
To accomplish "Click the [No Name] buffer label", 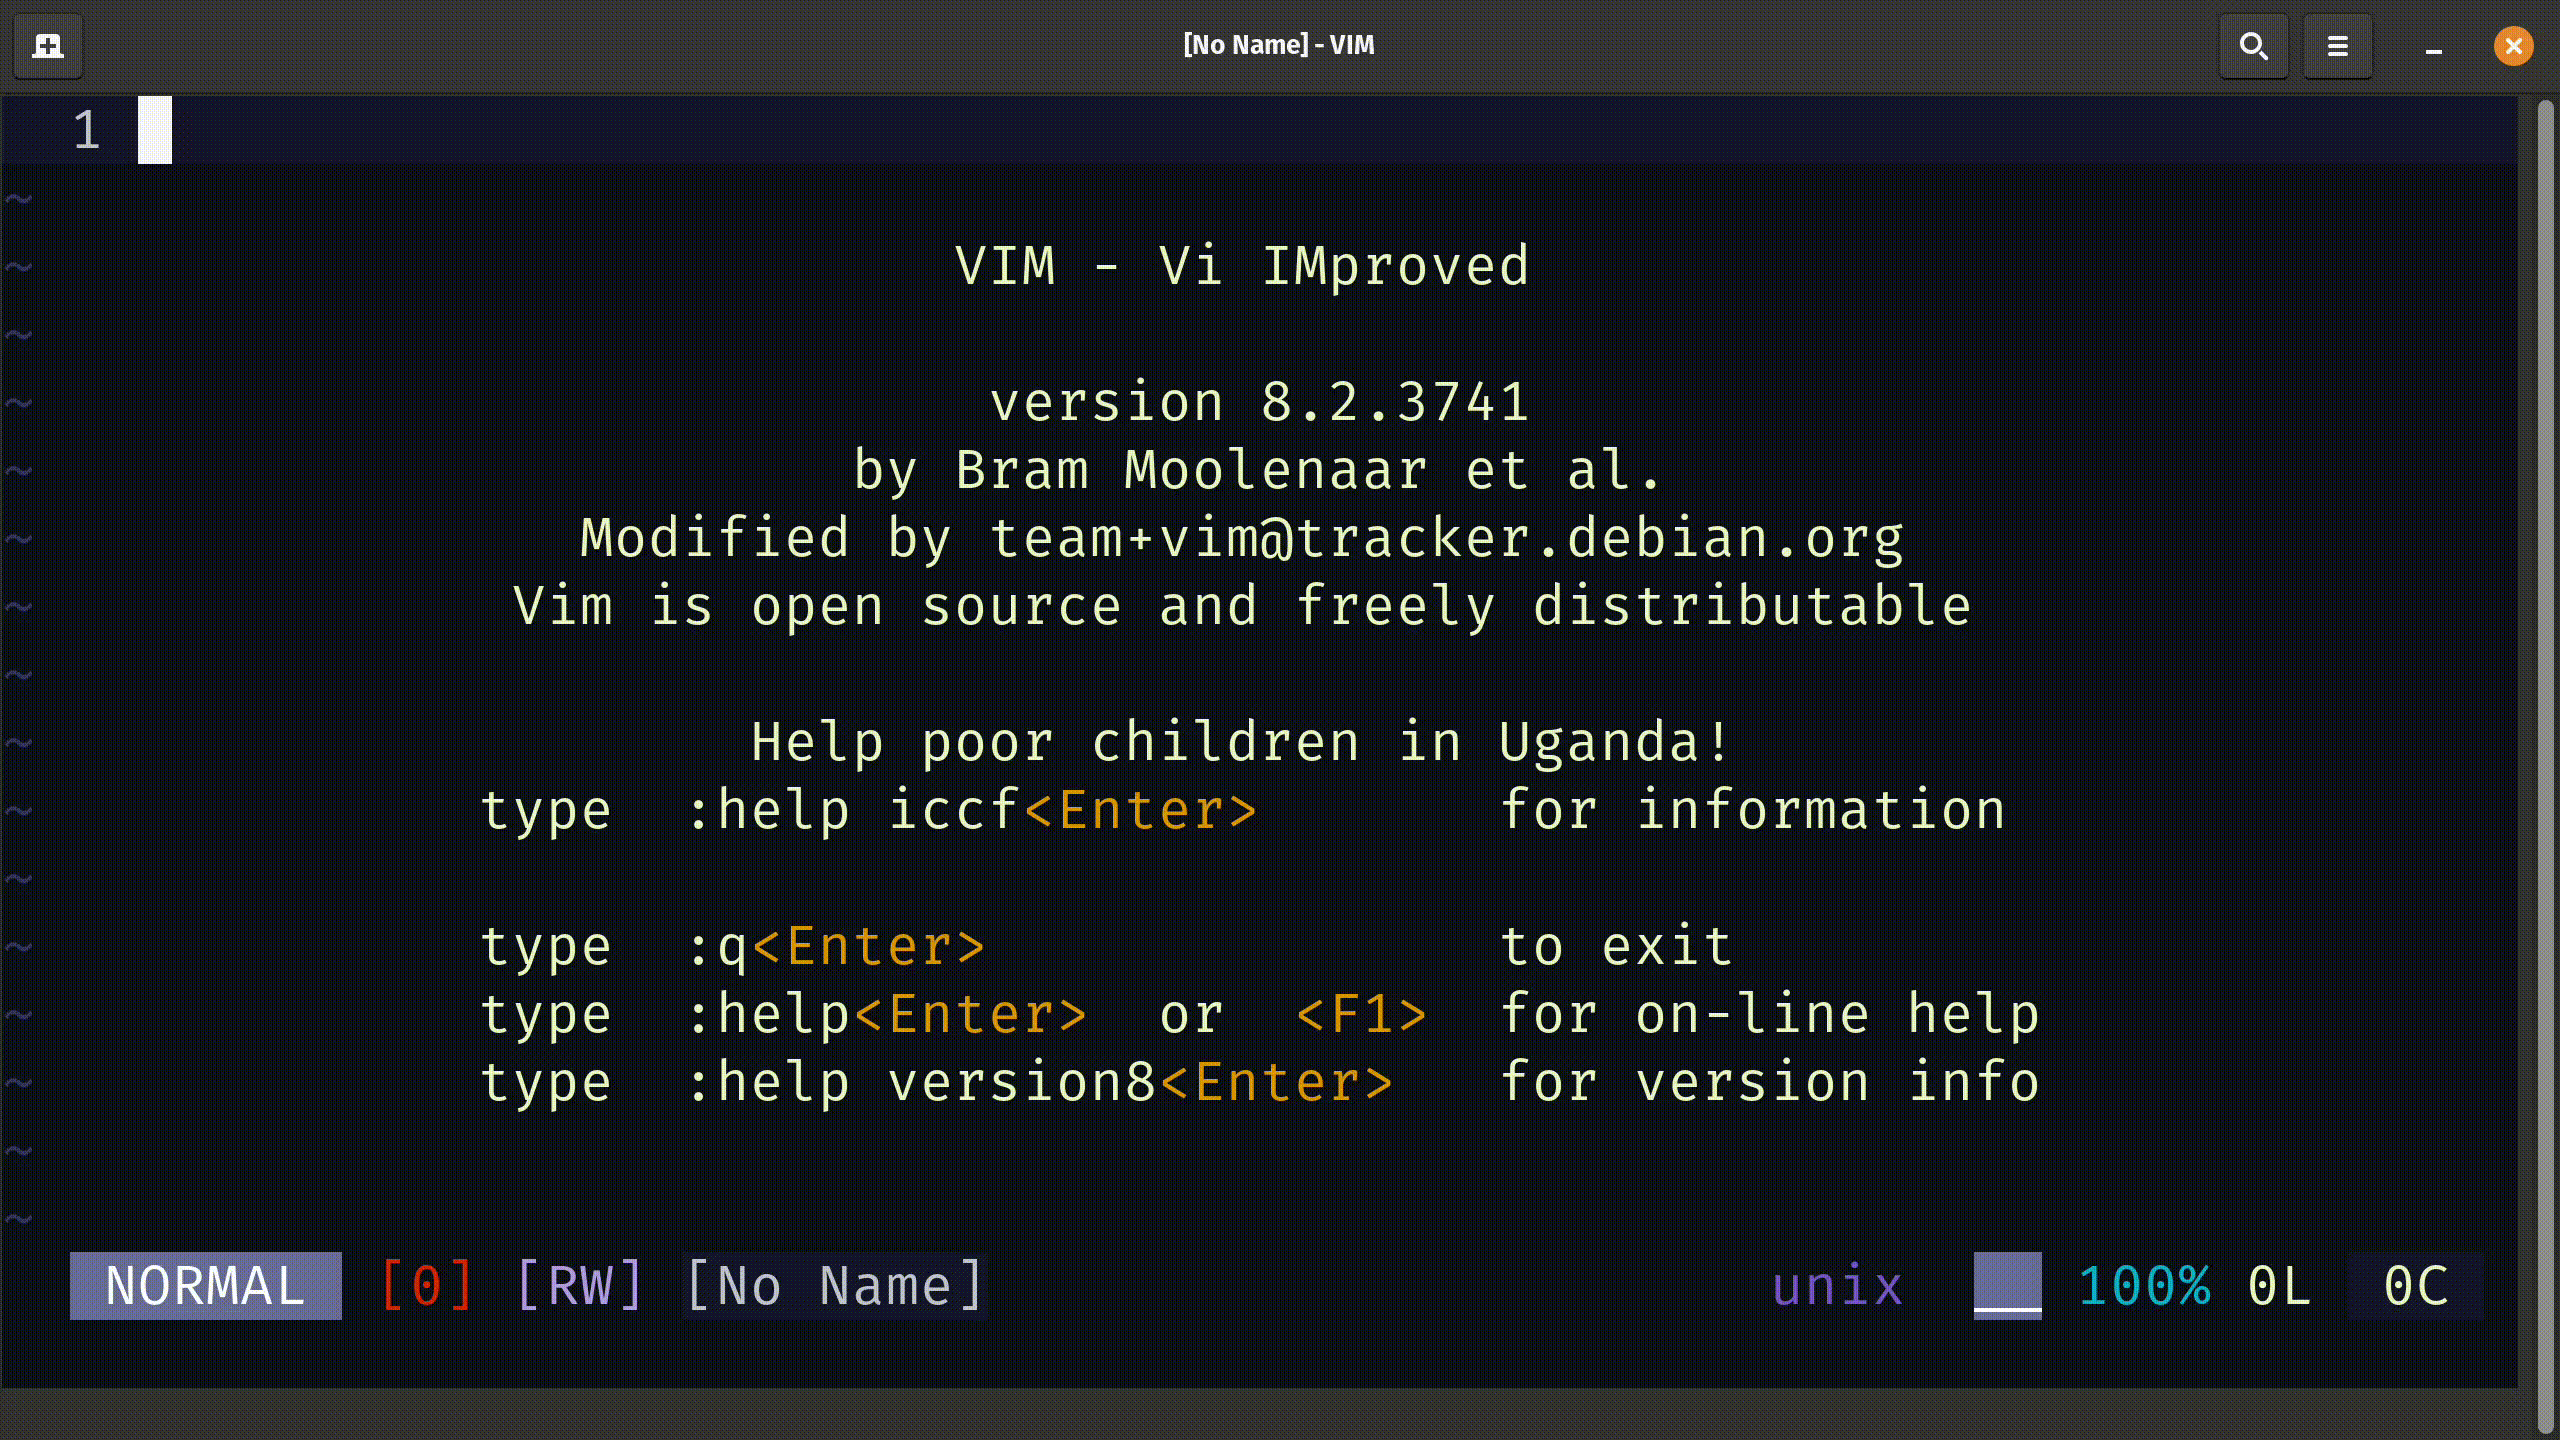I will pos(835,1285).
